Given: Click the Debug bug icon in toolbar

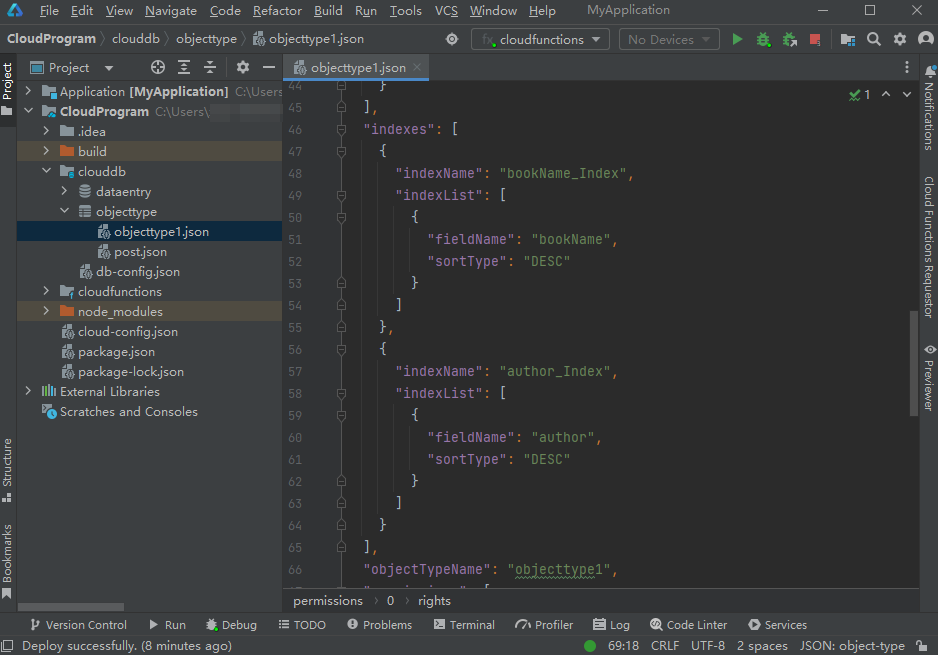Looking at the screenshot, I should (x=763, y=39).
